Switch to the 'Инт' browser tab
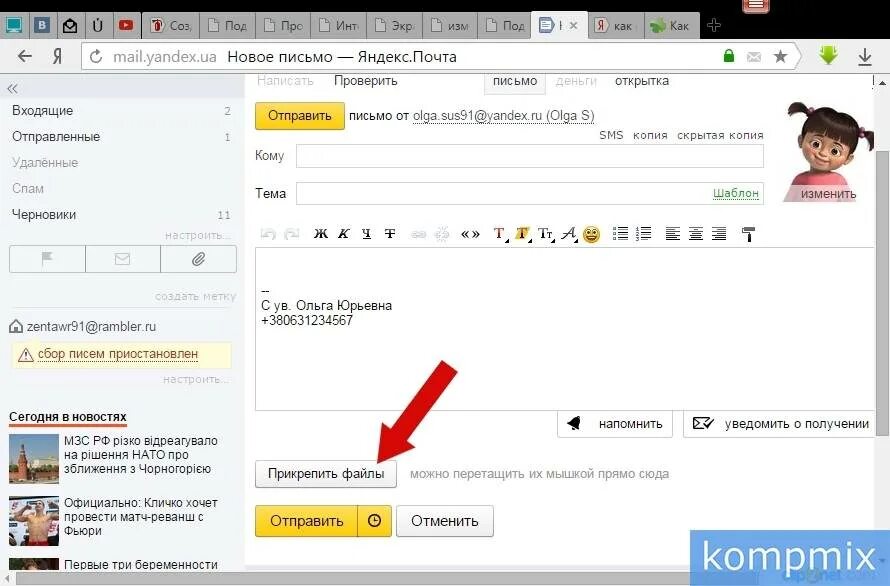Screen dimensions: 890x586 tap(338, 26)
